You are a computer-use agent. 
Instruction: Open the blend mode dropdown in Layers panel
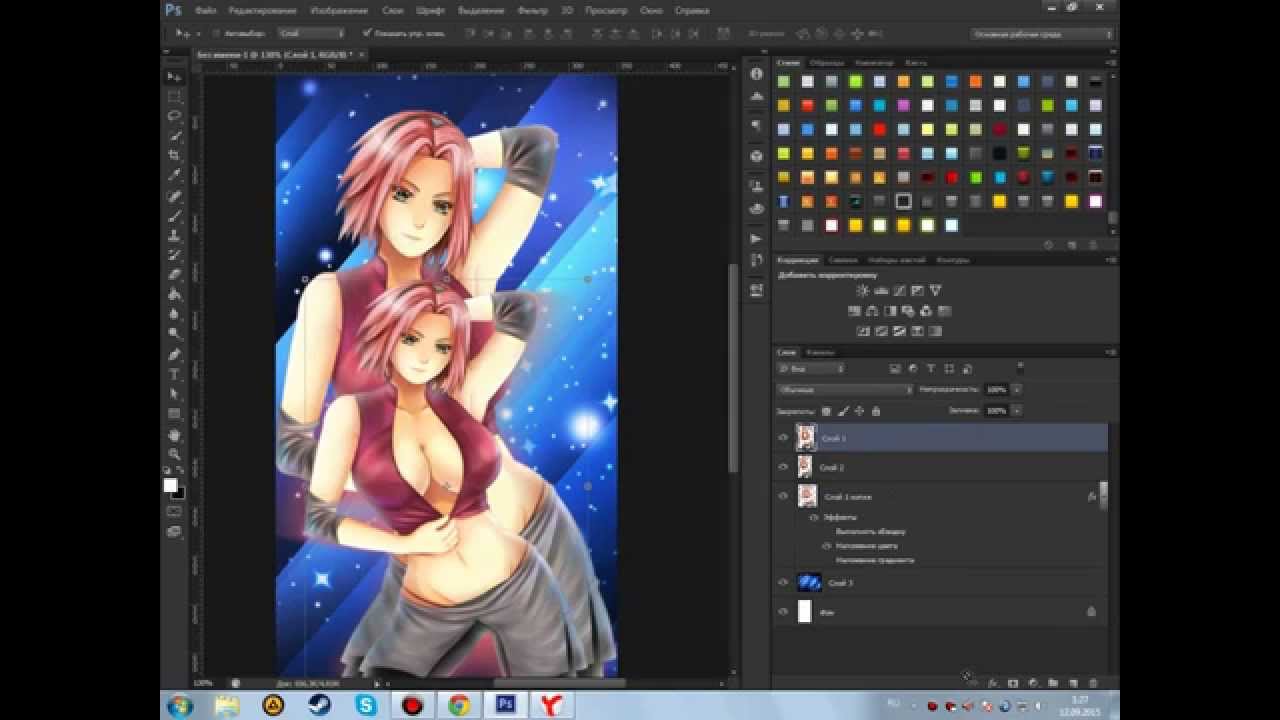[846, 389]
